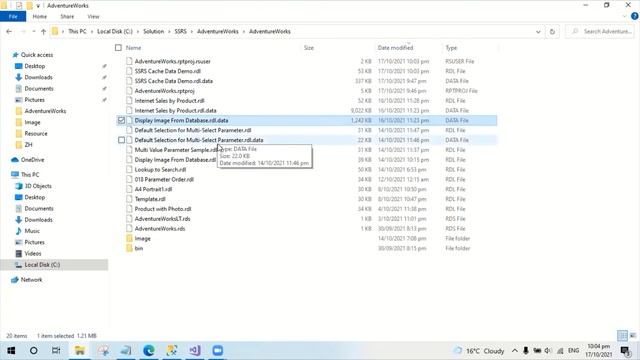Launch Microsoft Edge from the taskbar
The width and height of the screenshot is (640, 360).
pos(149,351)
